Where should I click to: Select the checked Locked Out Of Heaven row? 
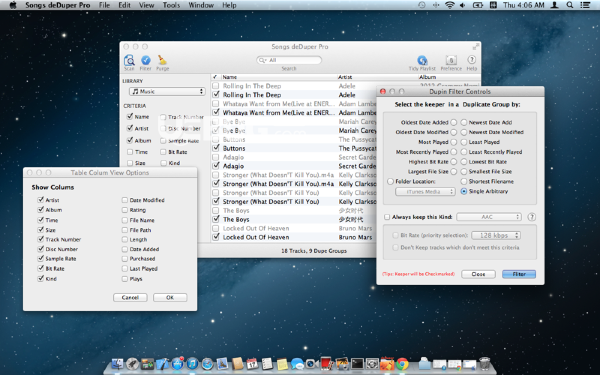coord(293,237)
